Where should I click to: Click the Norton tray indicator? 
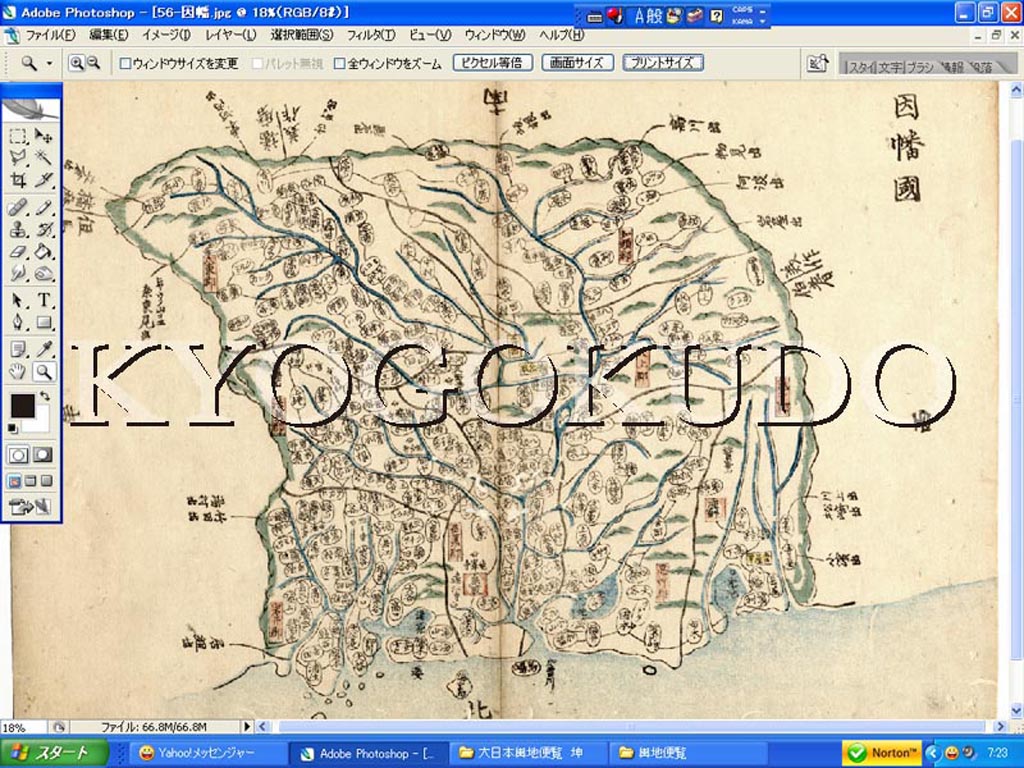click(x=882, y=753)
